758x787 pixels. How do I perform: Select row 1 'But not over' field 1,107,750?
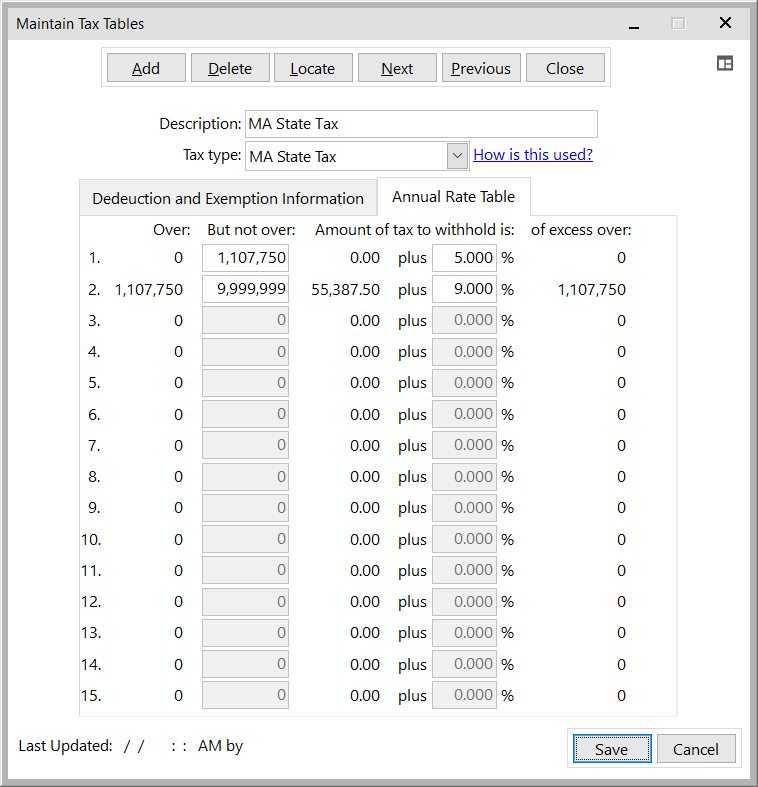click(246, 258)
